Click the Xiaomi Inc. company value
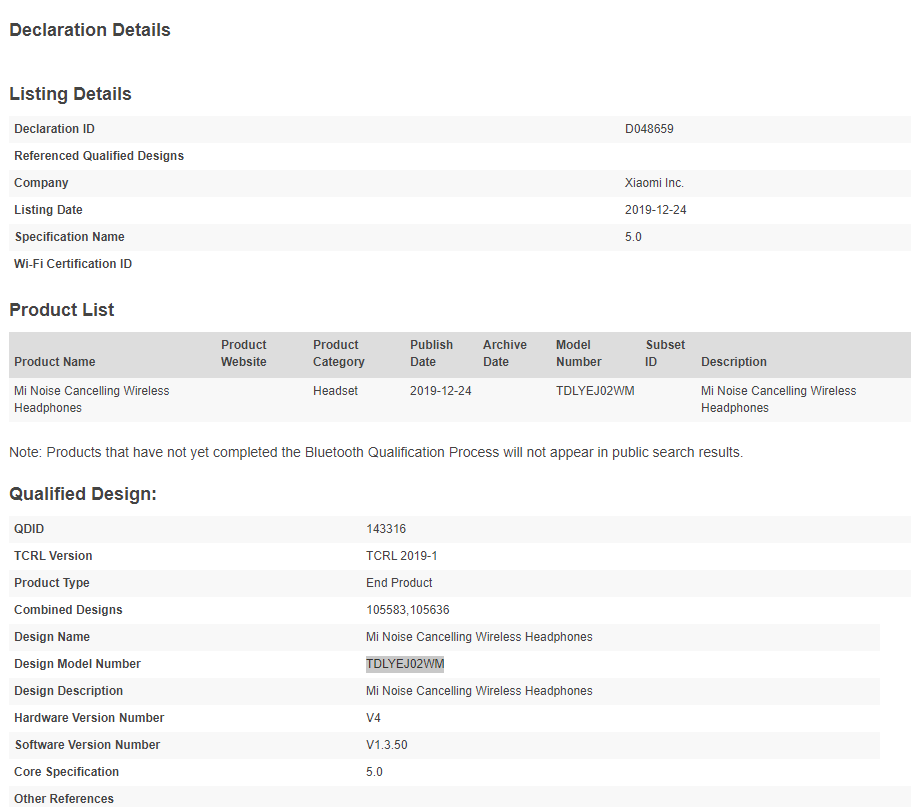The image size is (922, 807). pos(654,183)
